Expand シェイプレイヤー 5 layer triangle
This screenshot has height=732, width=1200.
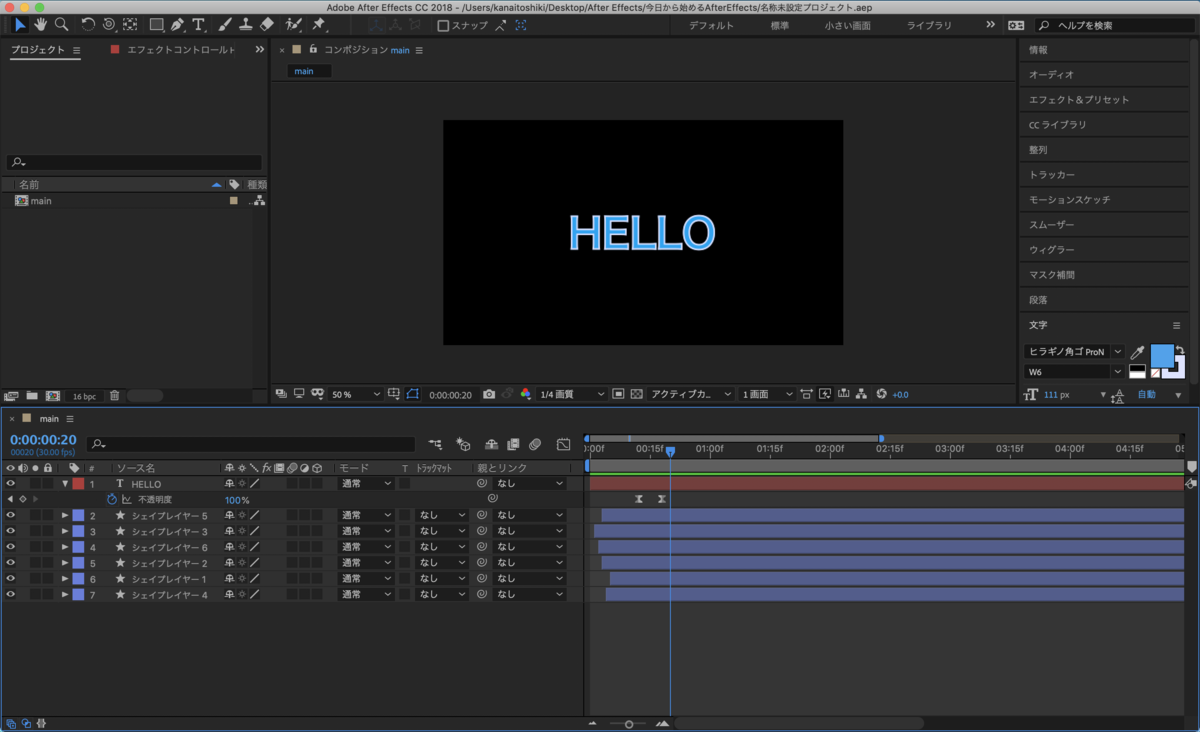coord(65,515)
